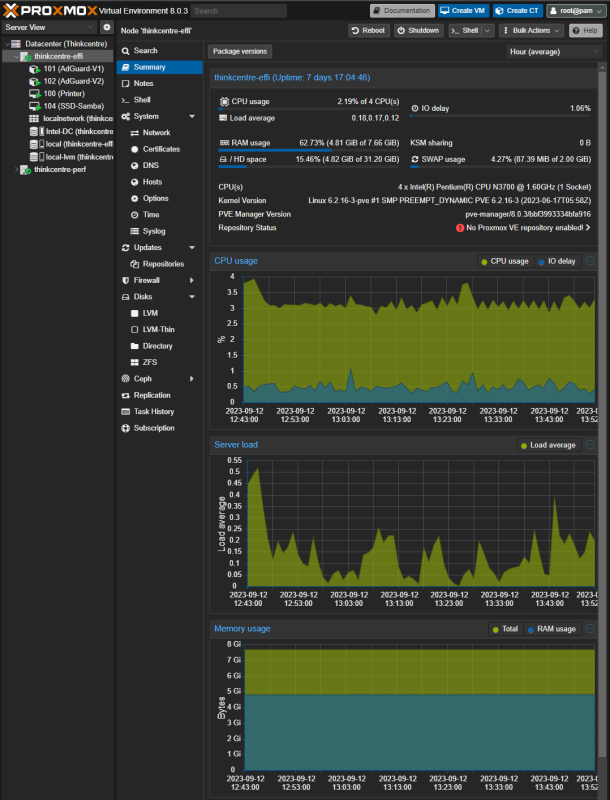Toggle the RAM usage legend series
Screen dimensions: 610x800
(x=552, y=629)
